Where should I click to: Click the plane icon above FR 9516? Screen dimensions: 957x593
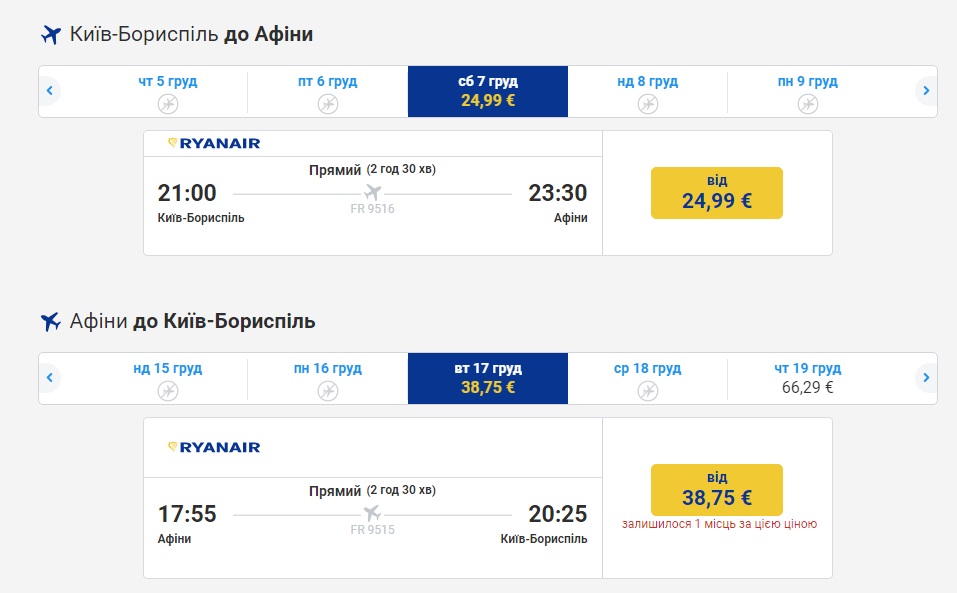coord(373,192)
